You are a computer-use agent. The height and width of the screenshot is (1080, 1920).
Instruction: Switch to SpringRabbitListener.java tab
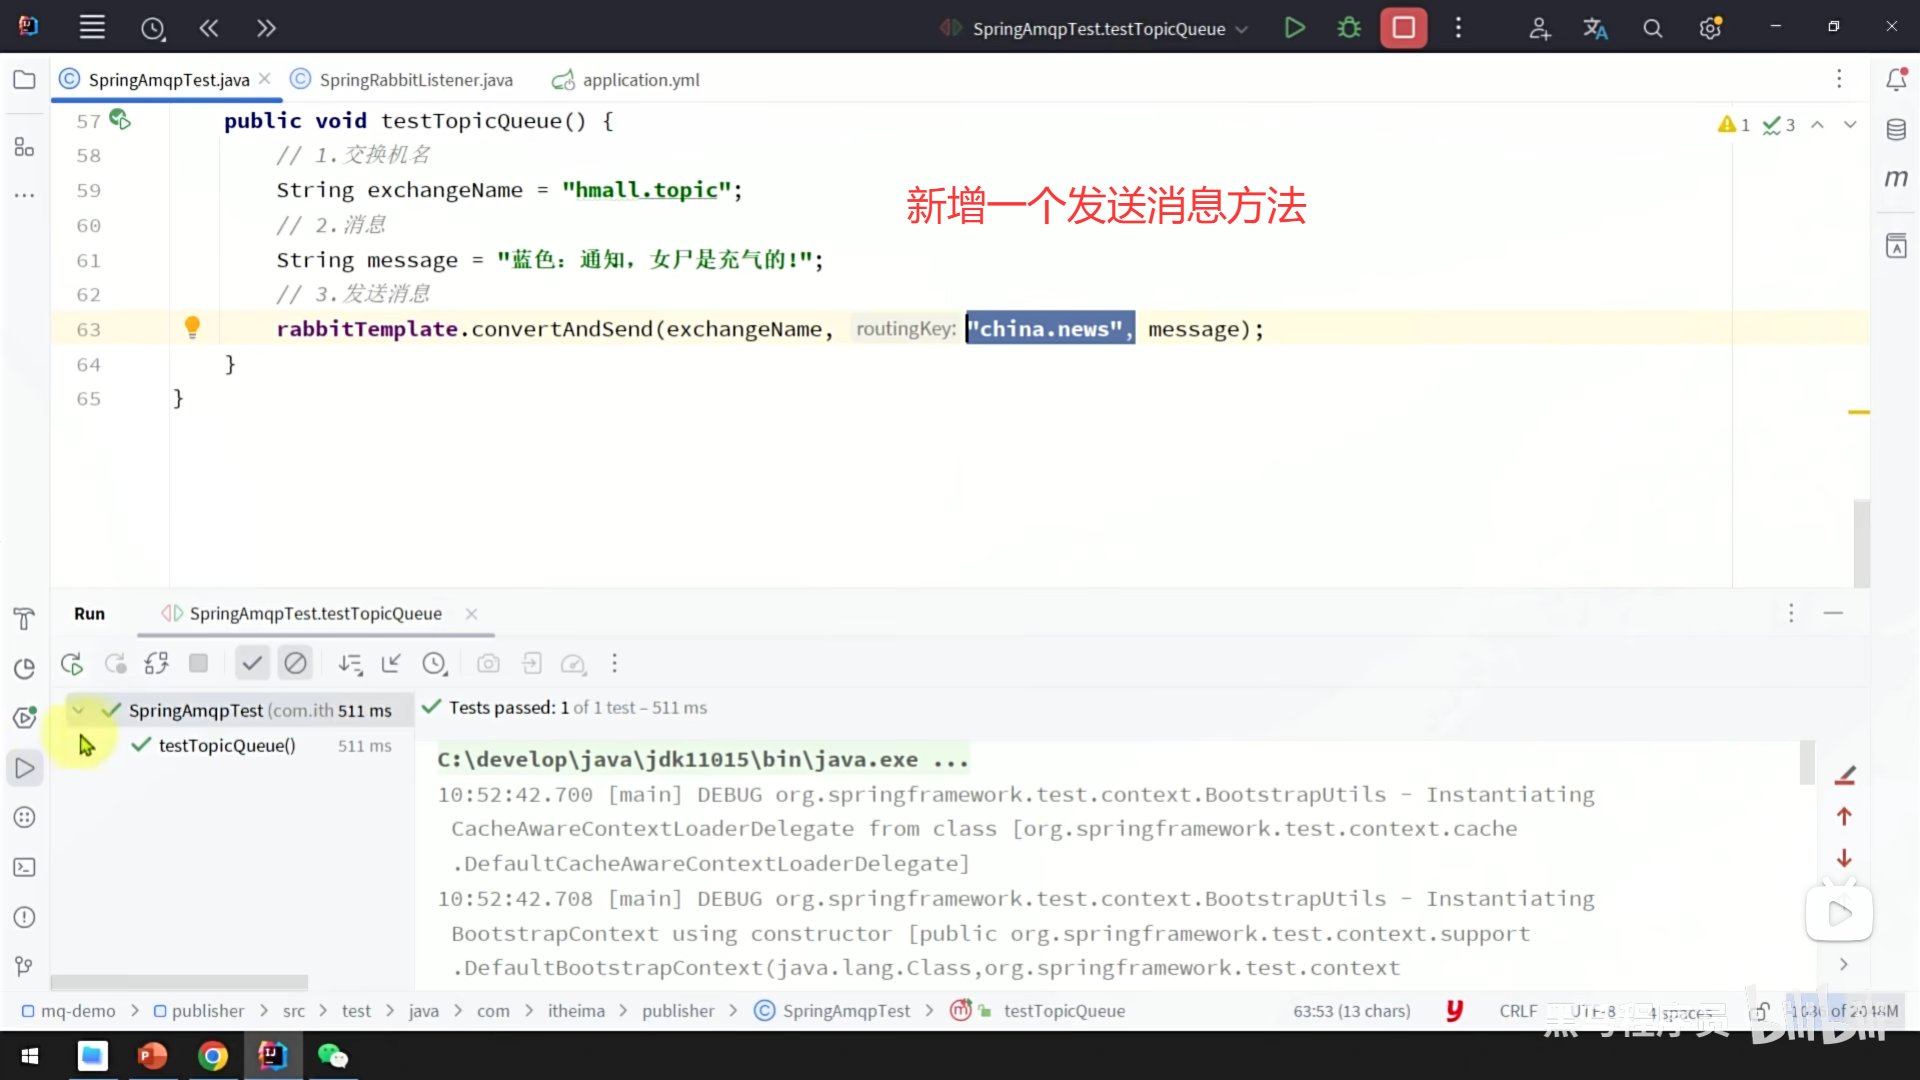pos(415,80)
